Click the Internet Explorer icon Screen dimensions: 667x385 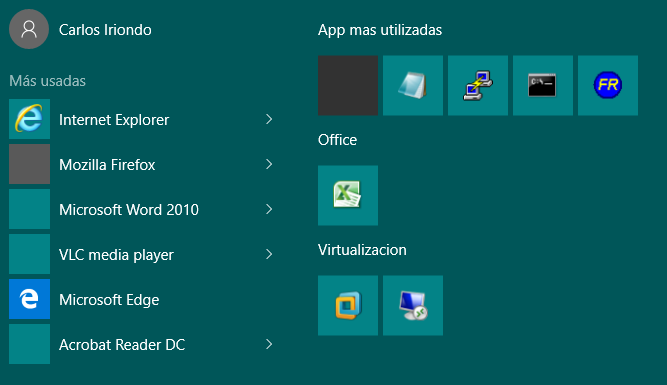29,119
